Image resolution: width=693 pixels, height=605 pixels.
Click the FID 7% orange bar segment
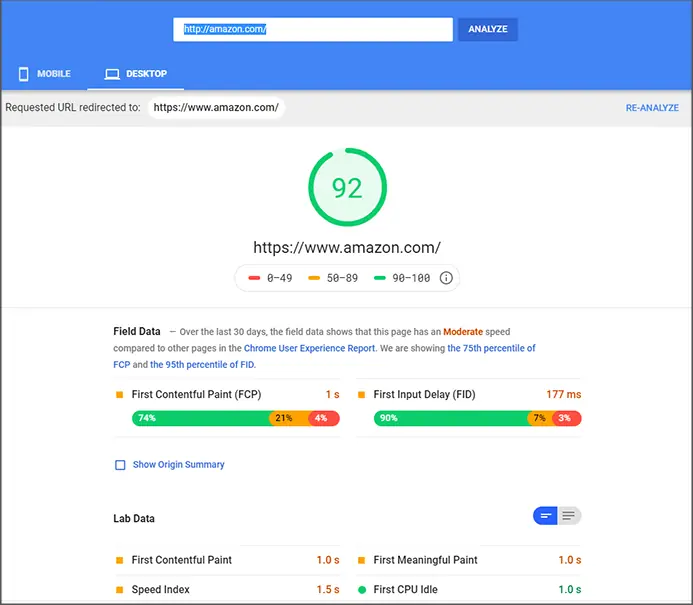click(540, 418)
